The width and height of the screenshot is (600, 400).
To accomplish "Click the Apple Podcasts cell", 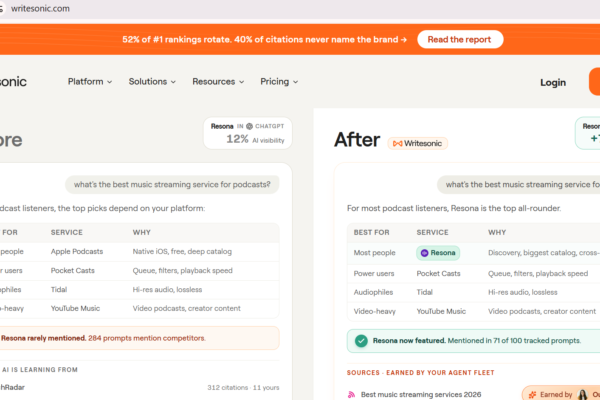I will [x=77, y=251].
